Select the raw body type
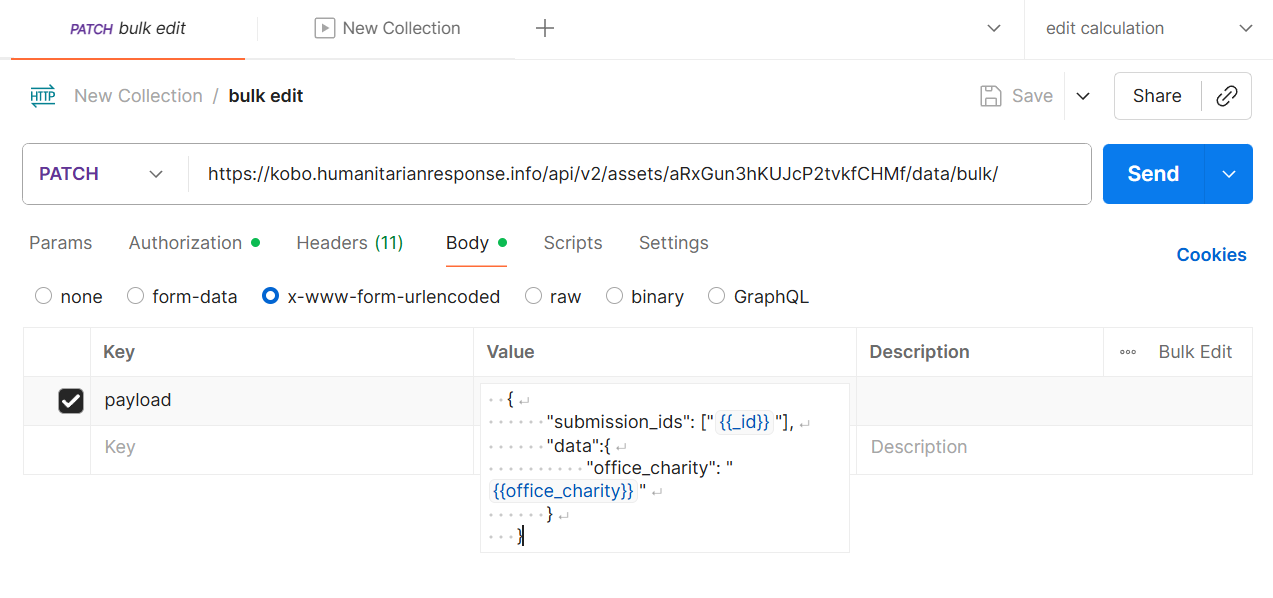 click(x=534, y=296)
